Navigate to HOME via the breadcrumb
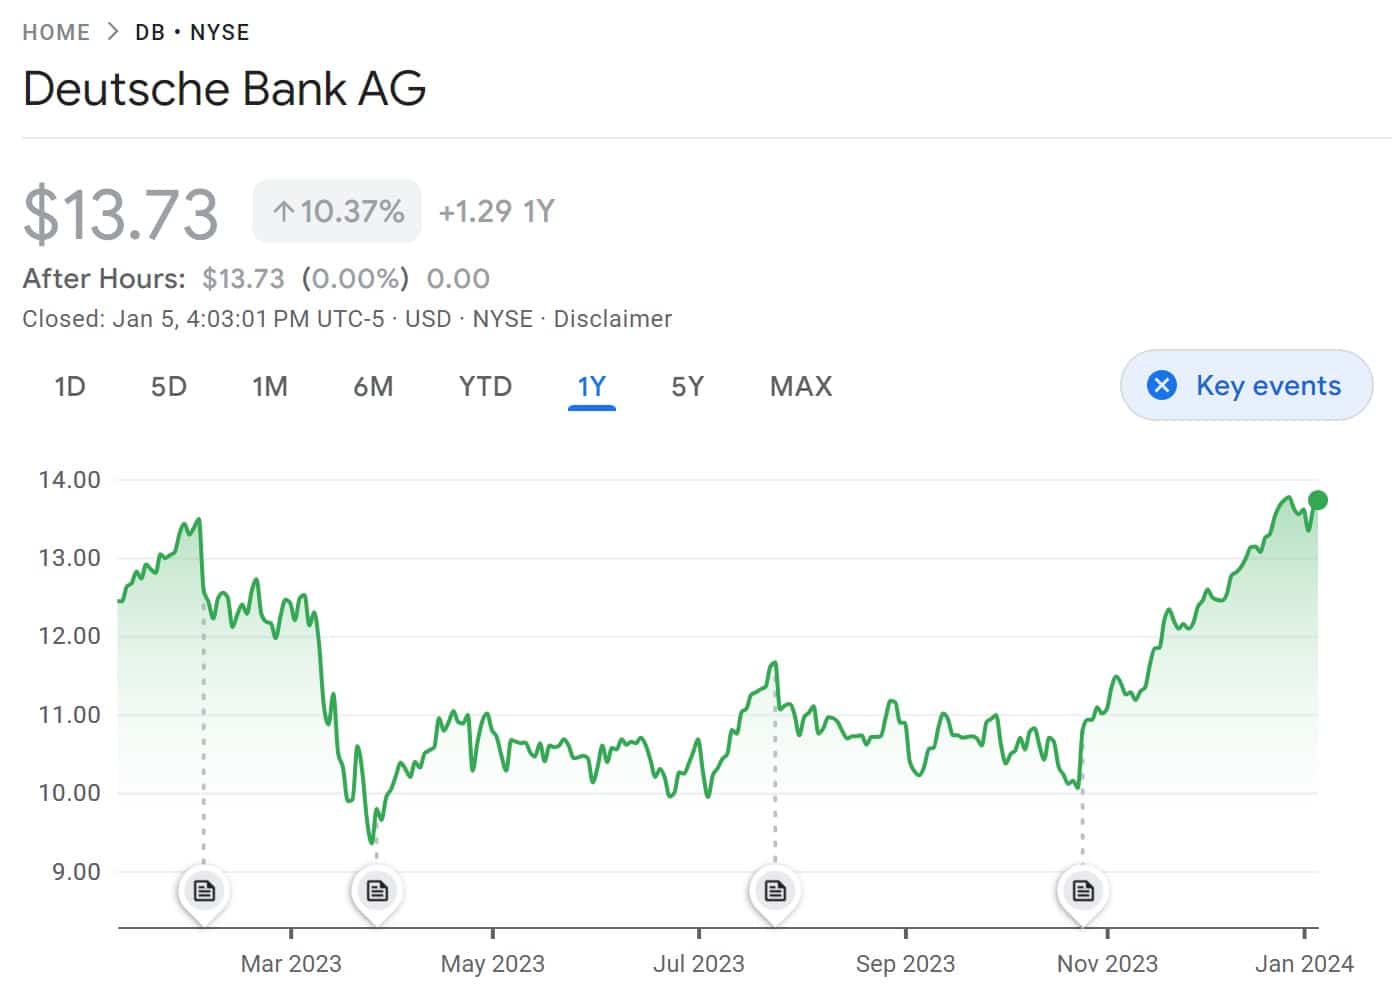1392x994 pixels. pyautogui.click(x=56, y=31)
